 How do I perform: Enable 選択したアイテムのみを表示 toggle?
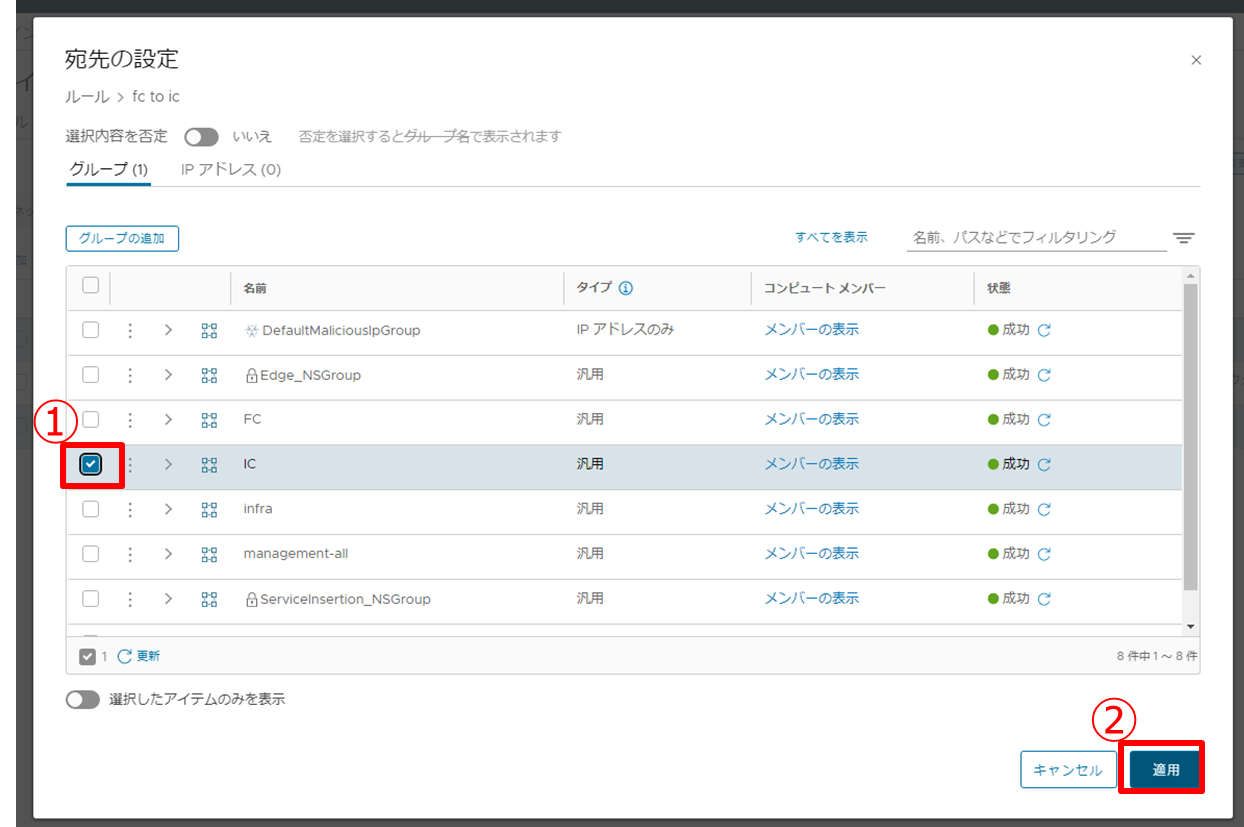click(83, 700)
